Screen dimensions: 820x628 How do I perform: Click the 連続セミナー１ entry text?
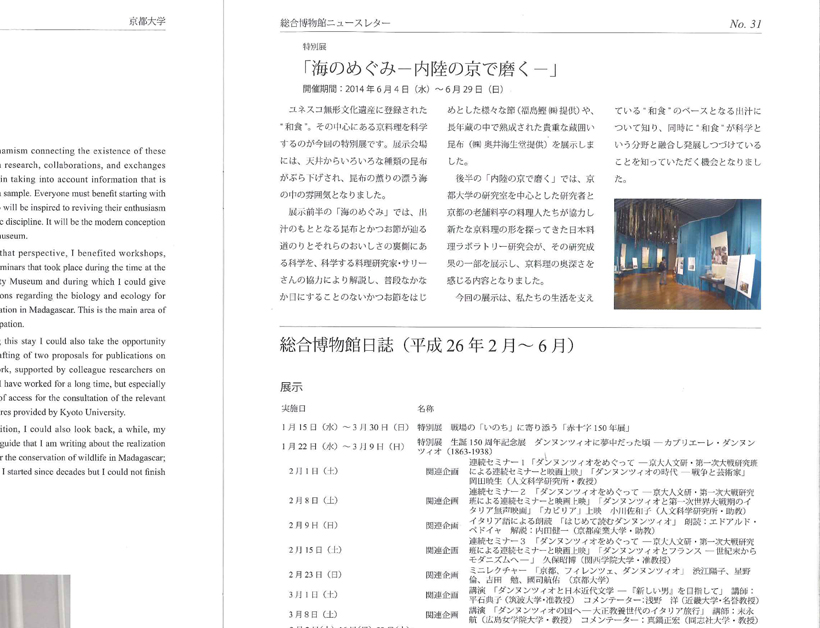[x=613, y=471]
